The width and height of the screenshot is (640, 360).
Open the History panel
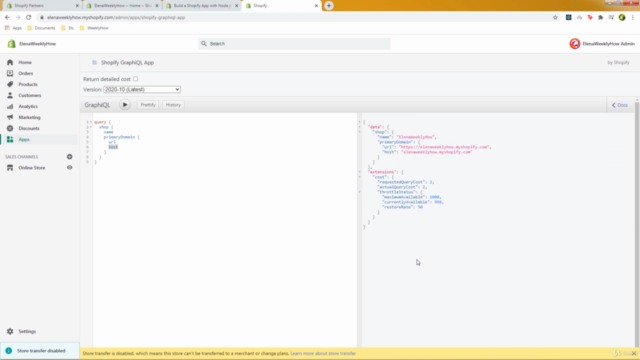[x=173, y=105]
